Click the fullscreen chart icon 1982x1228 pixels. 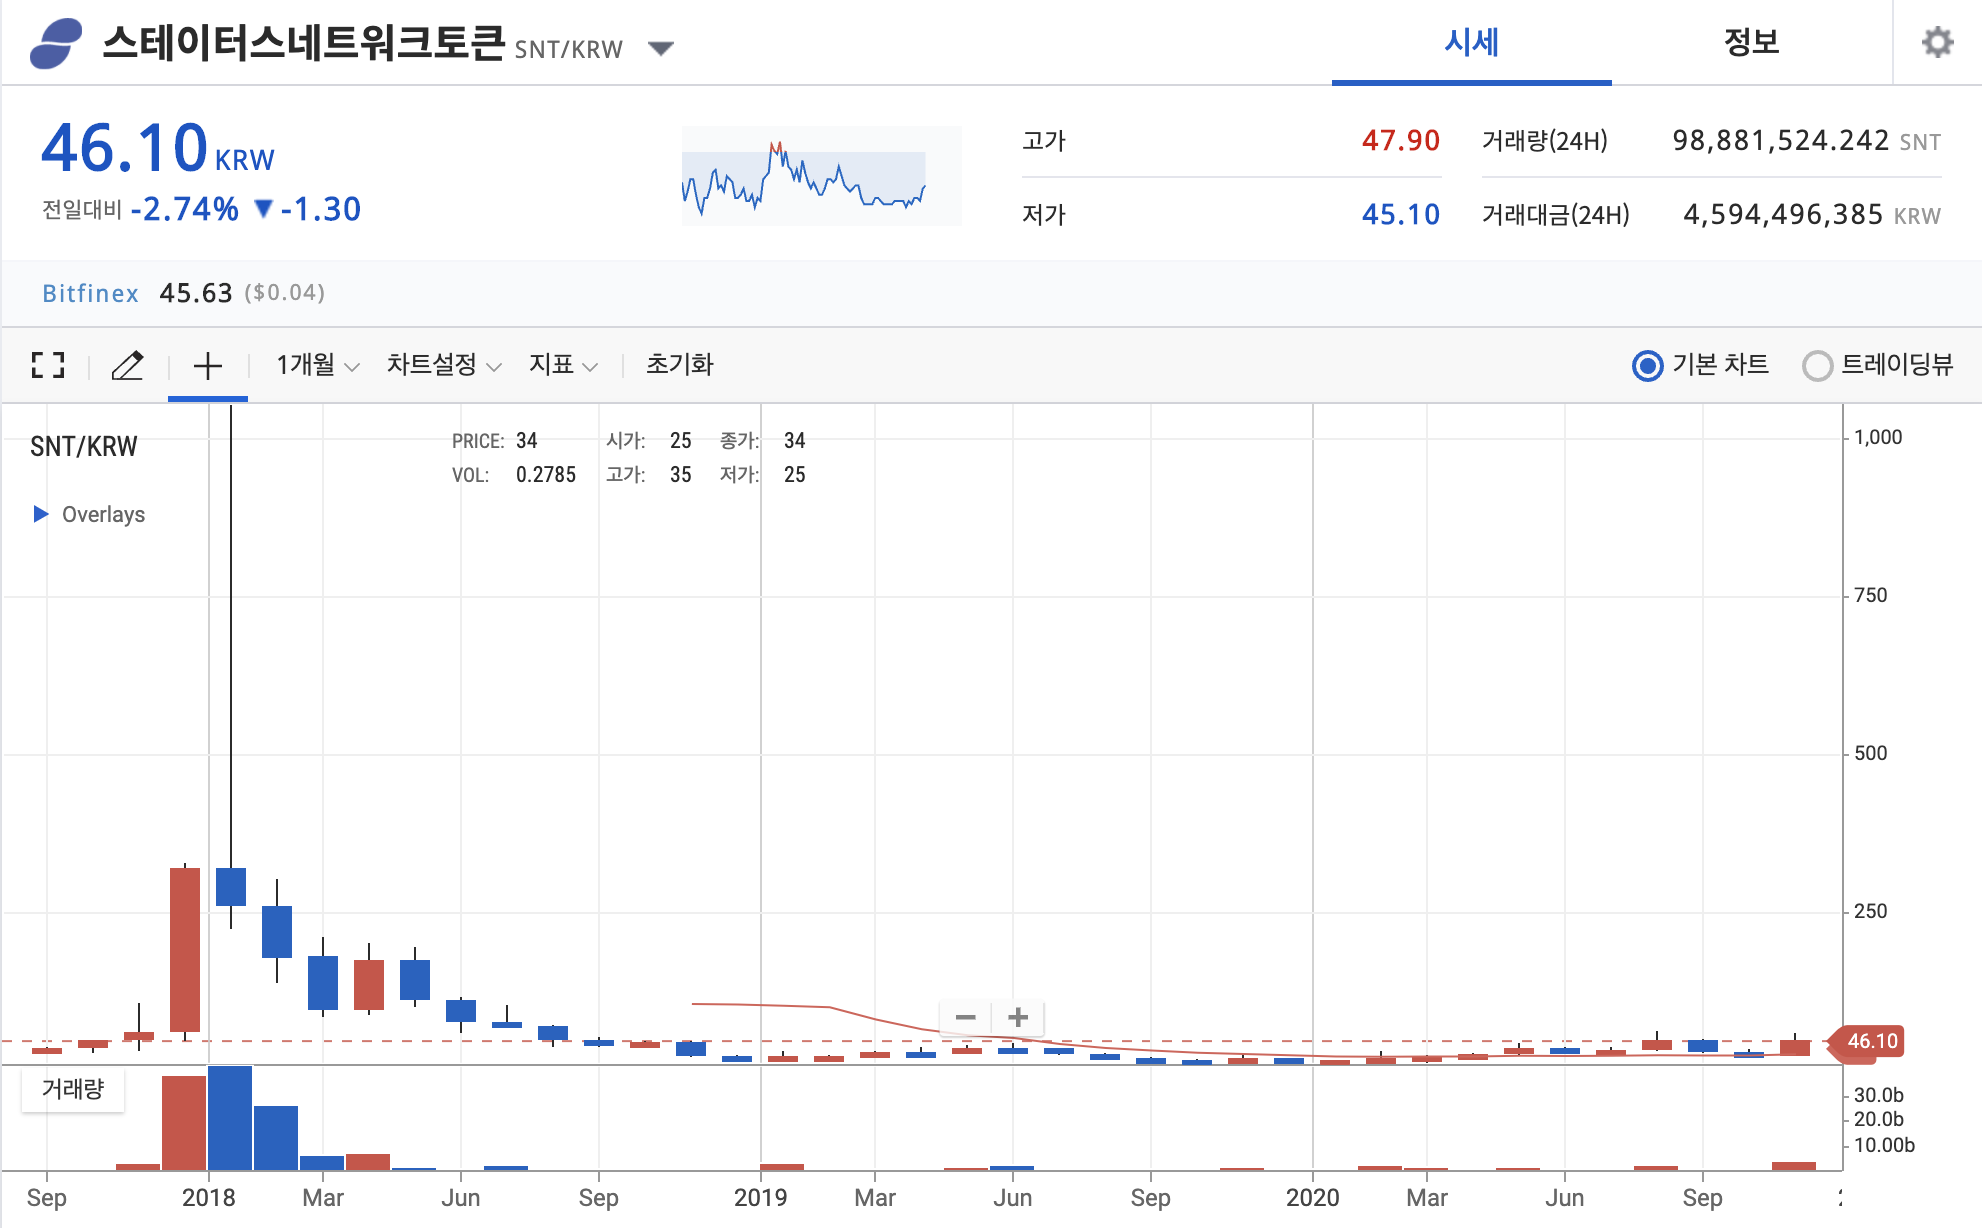pyautogui.click(x=47, y=365)
